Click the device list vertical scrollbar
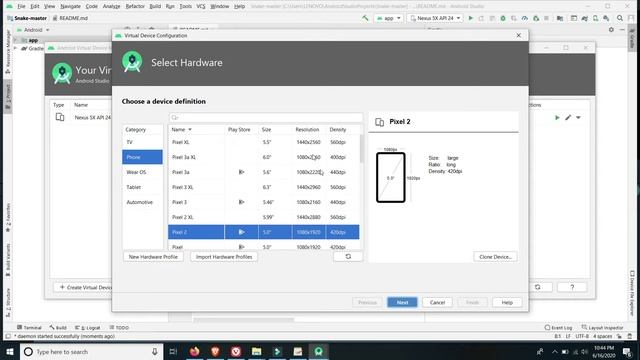Image resolution: width=640 pixels, height=360 pixels. pyautogui.click(x=361, y=149)
